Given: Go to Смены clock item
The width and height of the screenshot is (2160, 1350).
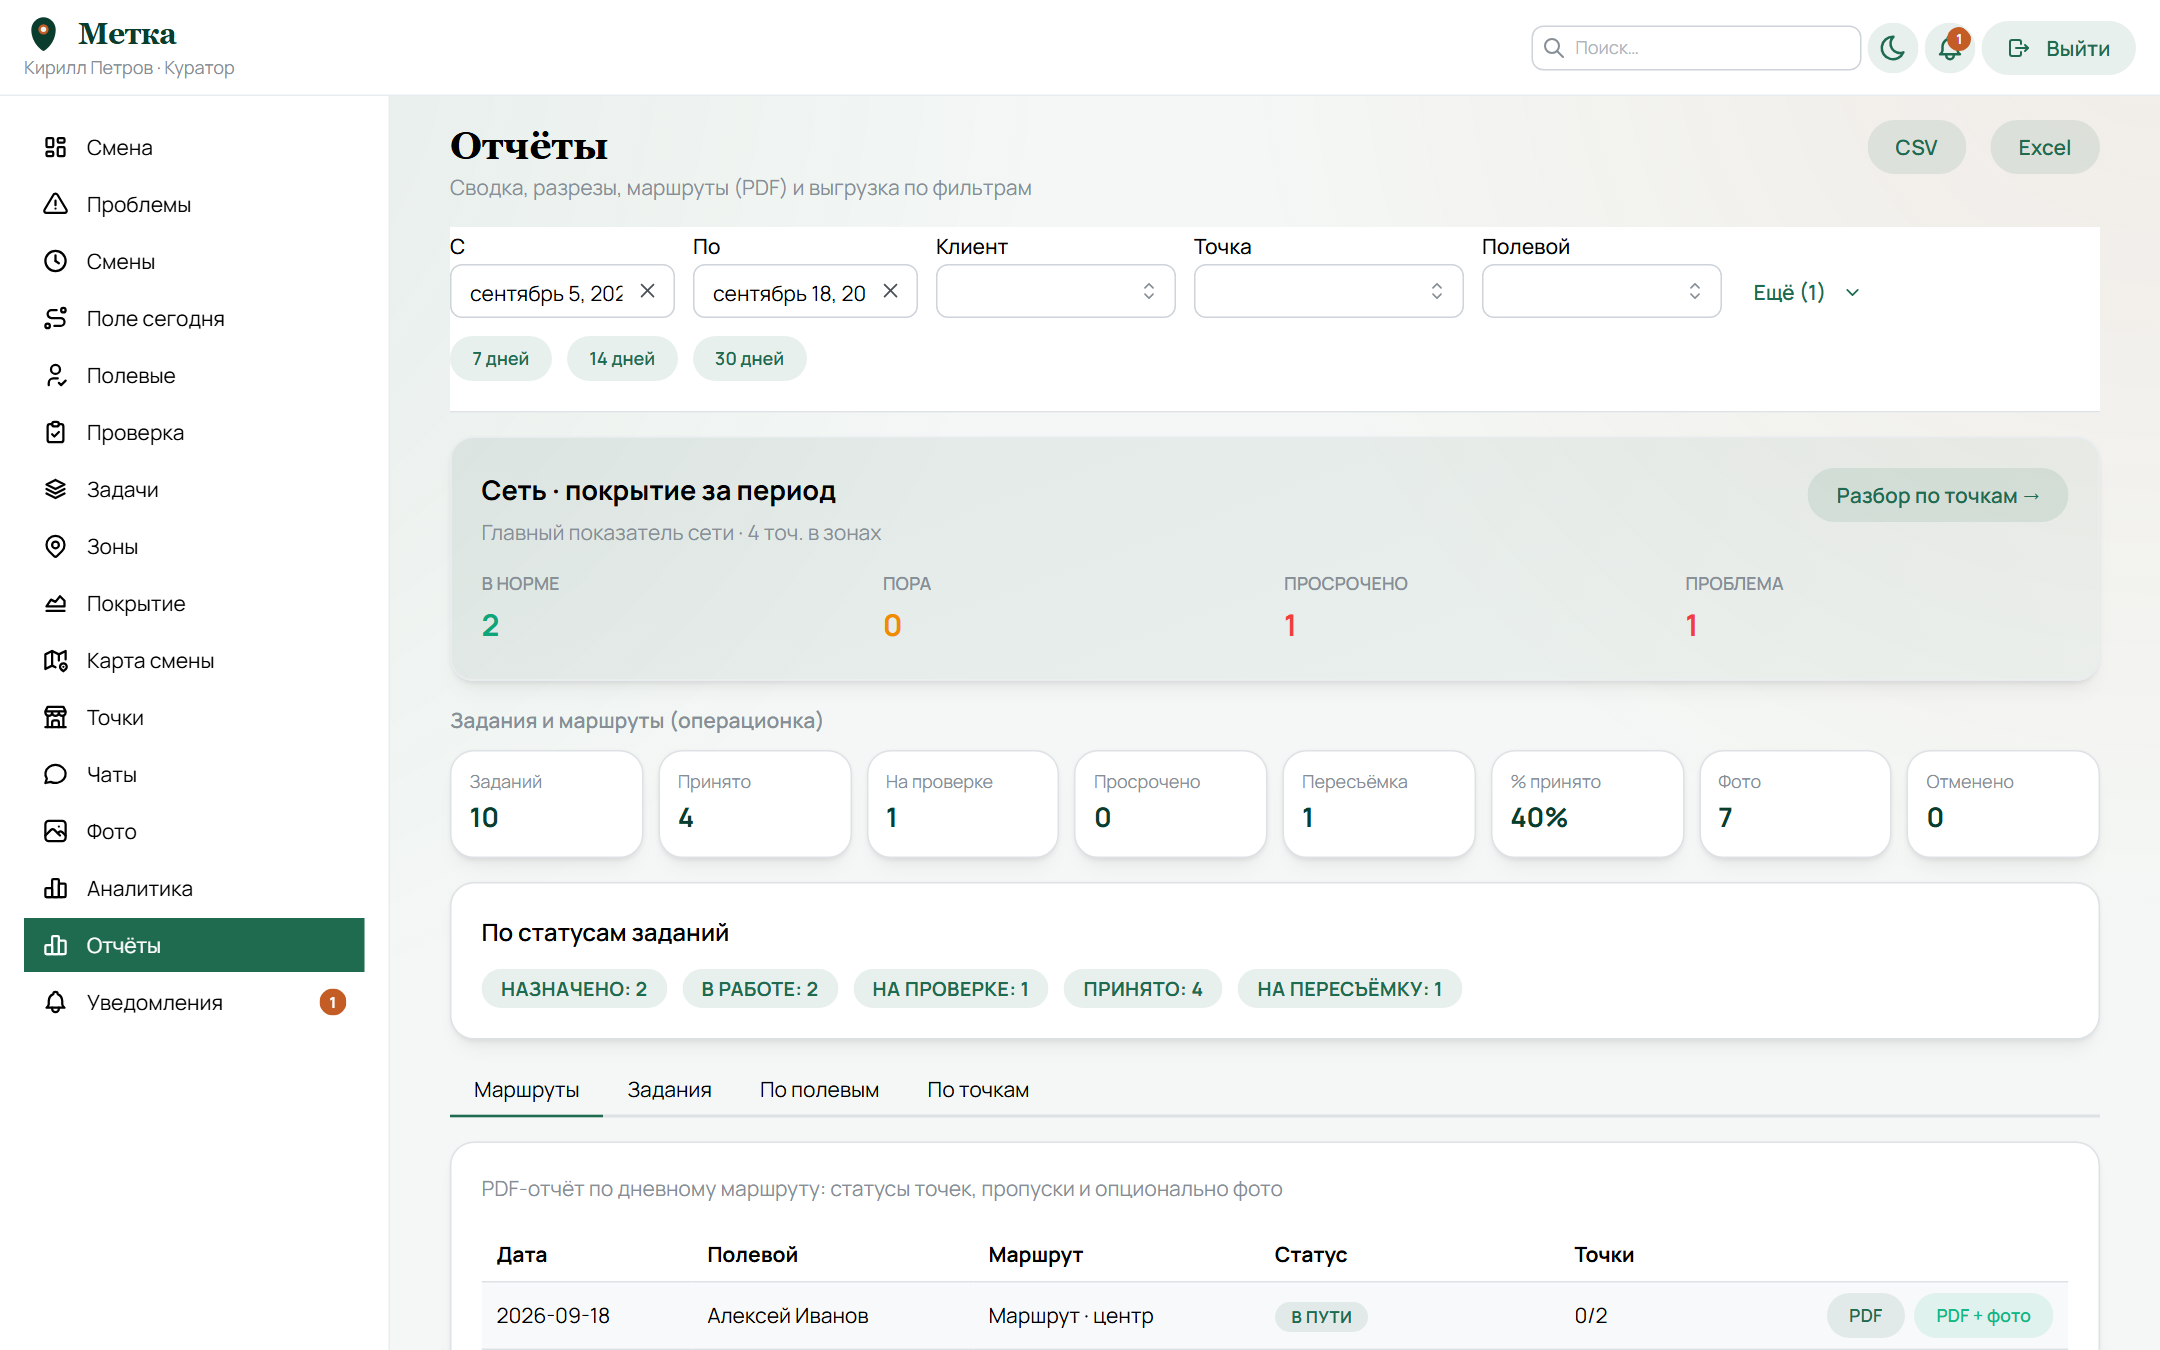Looking at the screenshot, I should [x=194, y=262].
